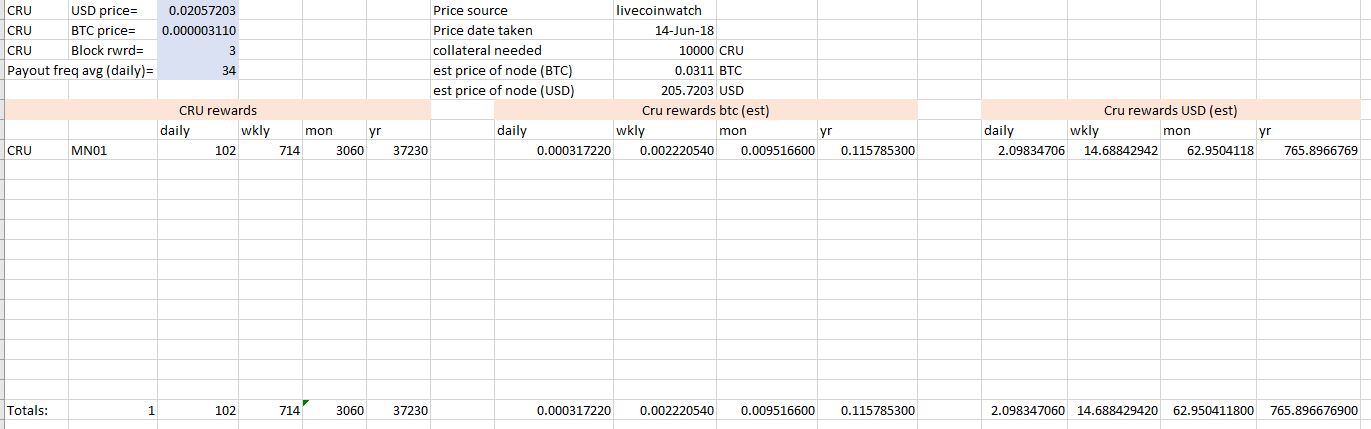Select the 'BTC price=' label cell
Viewport: 1371px width, 429px height.
click(113, 30)
